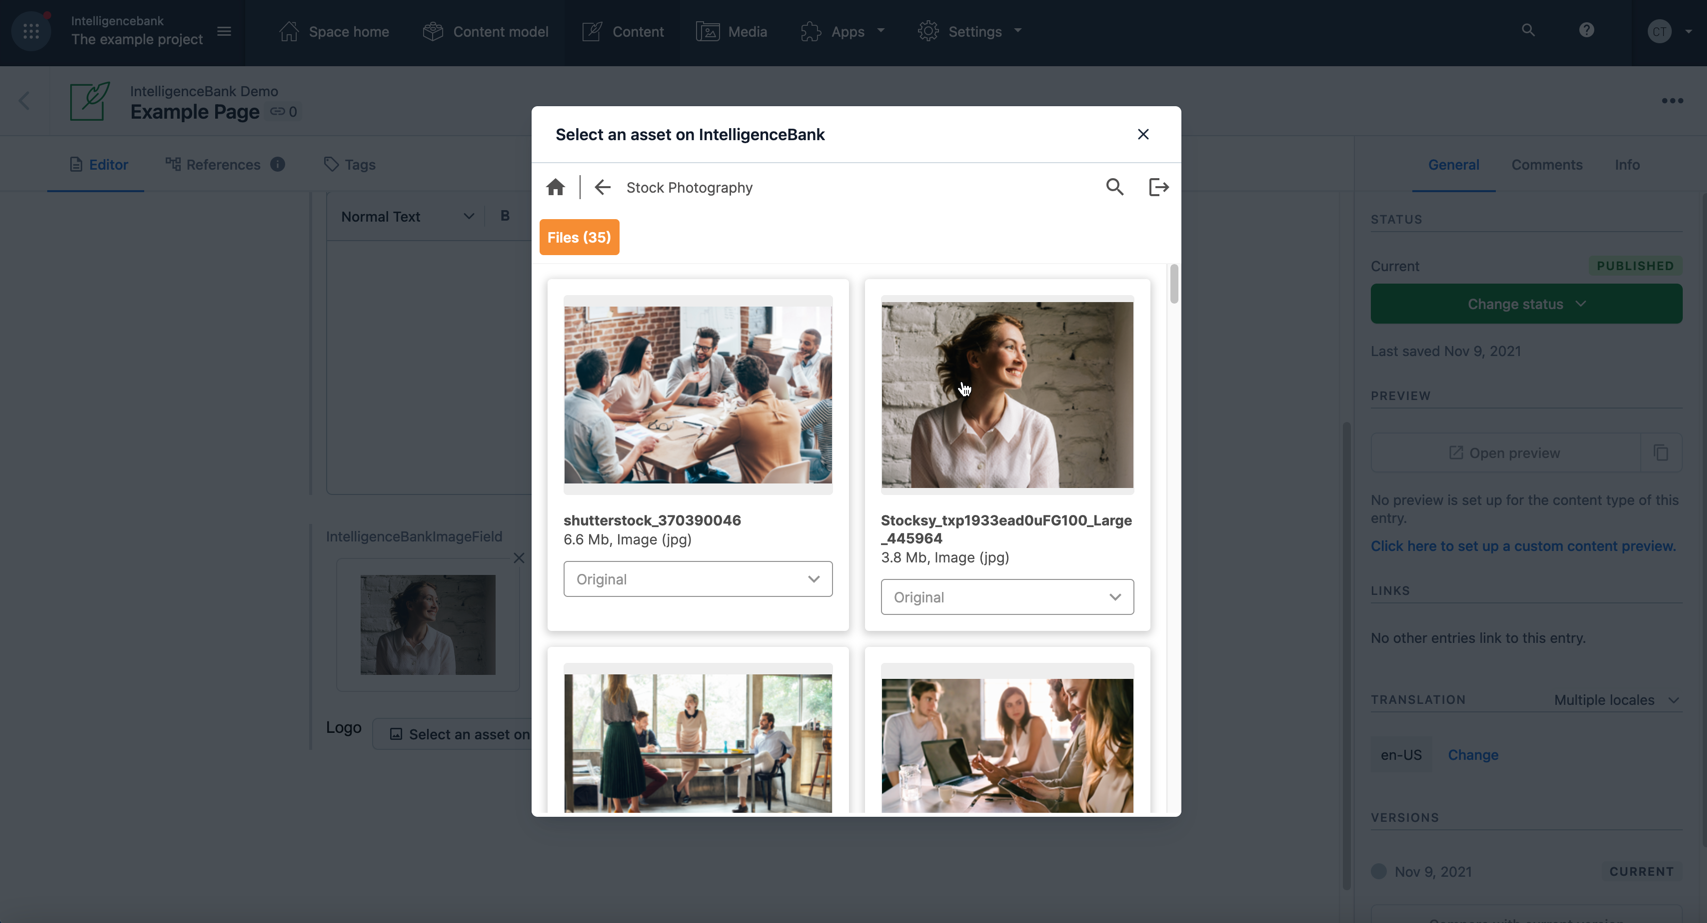Select the Nov 9, 2021 version radio
The image size is (1707, 923).
pos(1379,871)
